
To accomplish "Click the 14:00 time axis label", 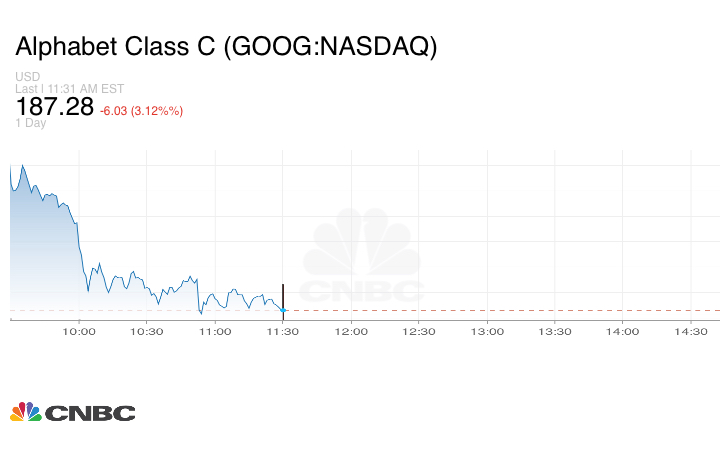I will (x=623, y=331).
